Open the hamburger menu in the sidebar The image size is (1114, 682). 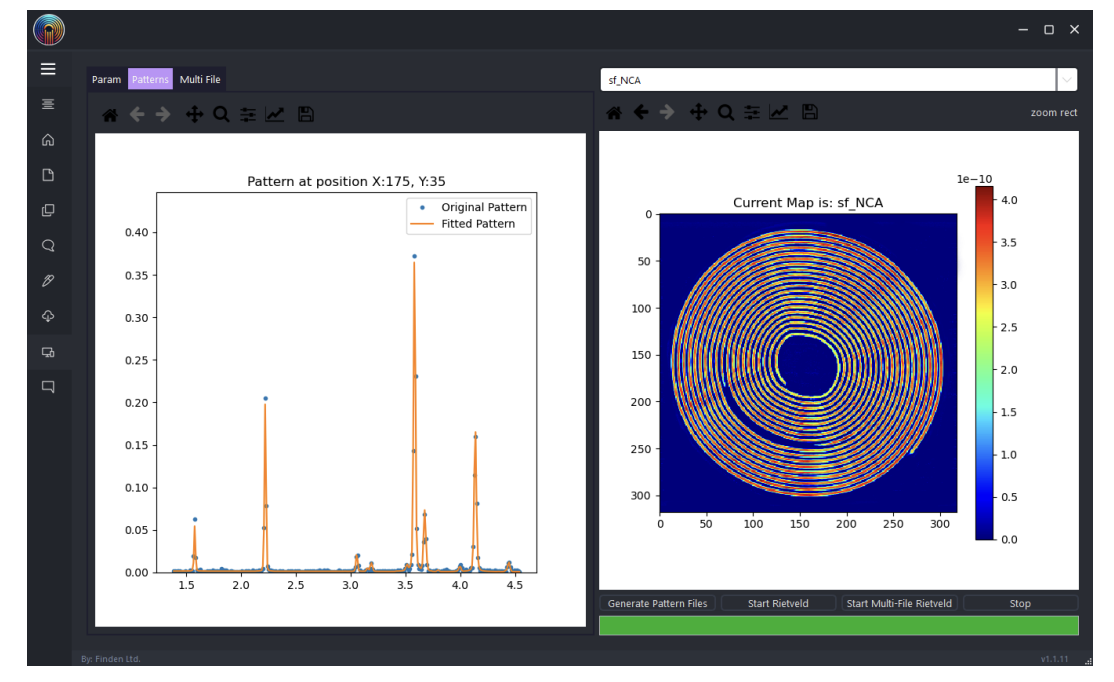click(48, 69)
